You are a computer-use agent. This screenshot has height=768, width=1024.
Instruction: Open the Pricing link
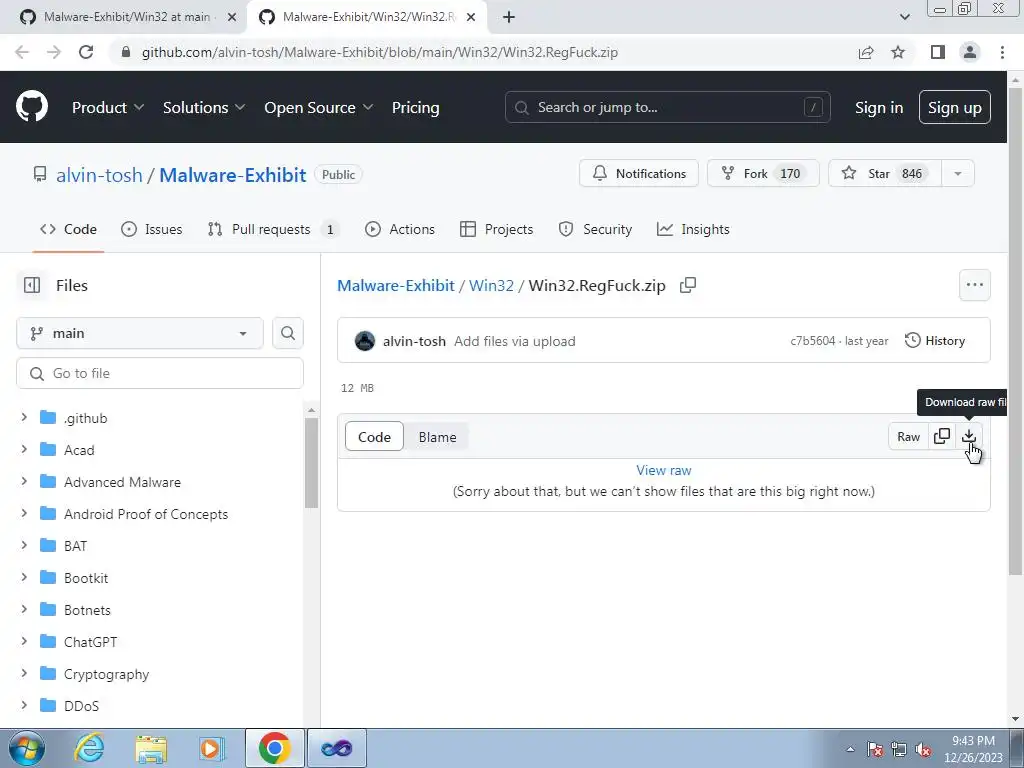[x=415, y=108]
